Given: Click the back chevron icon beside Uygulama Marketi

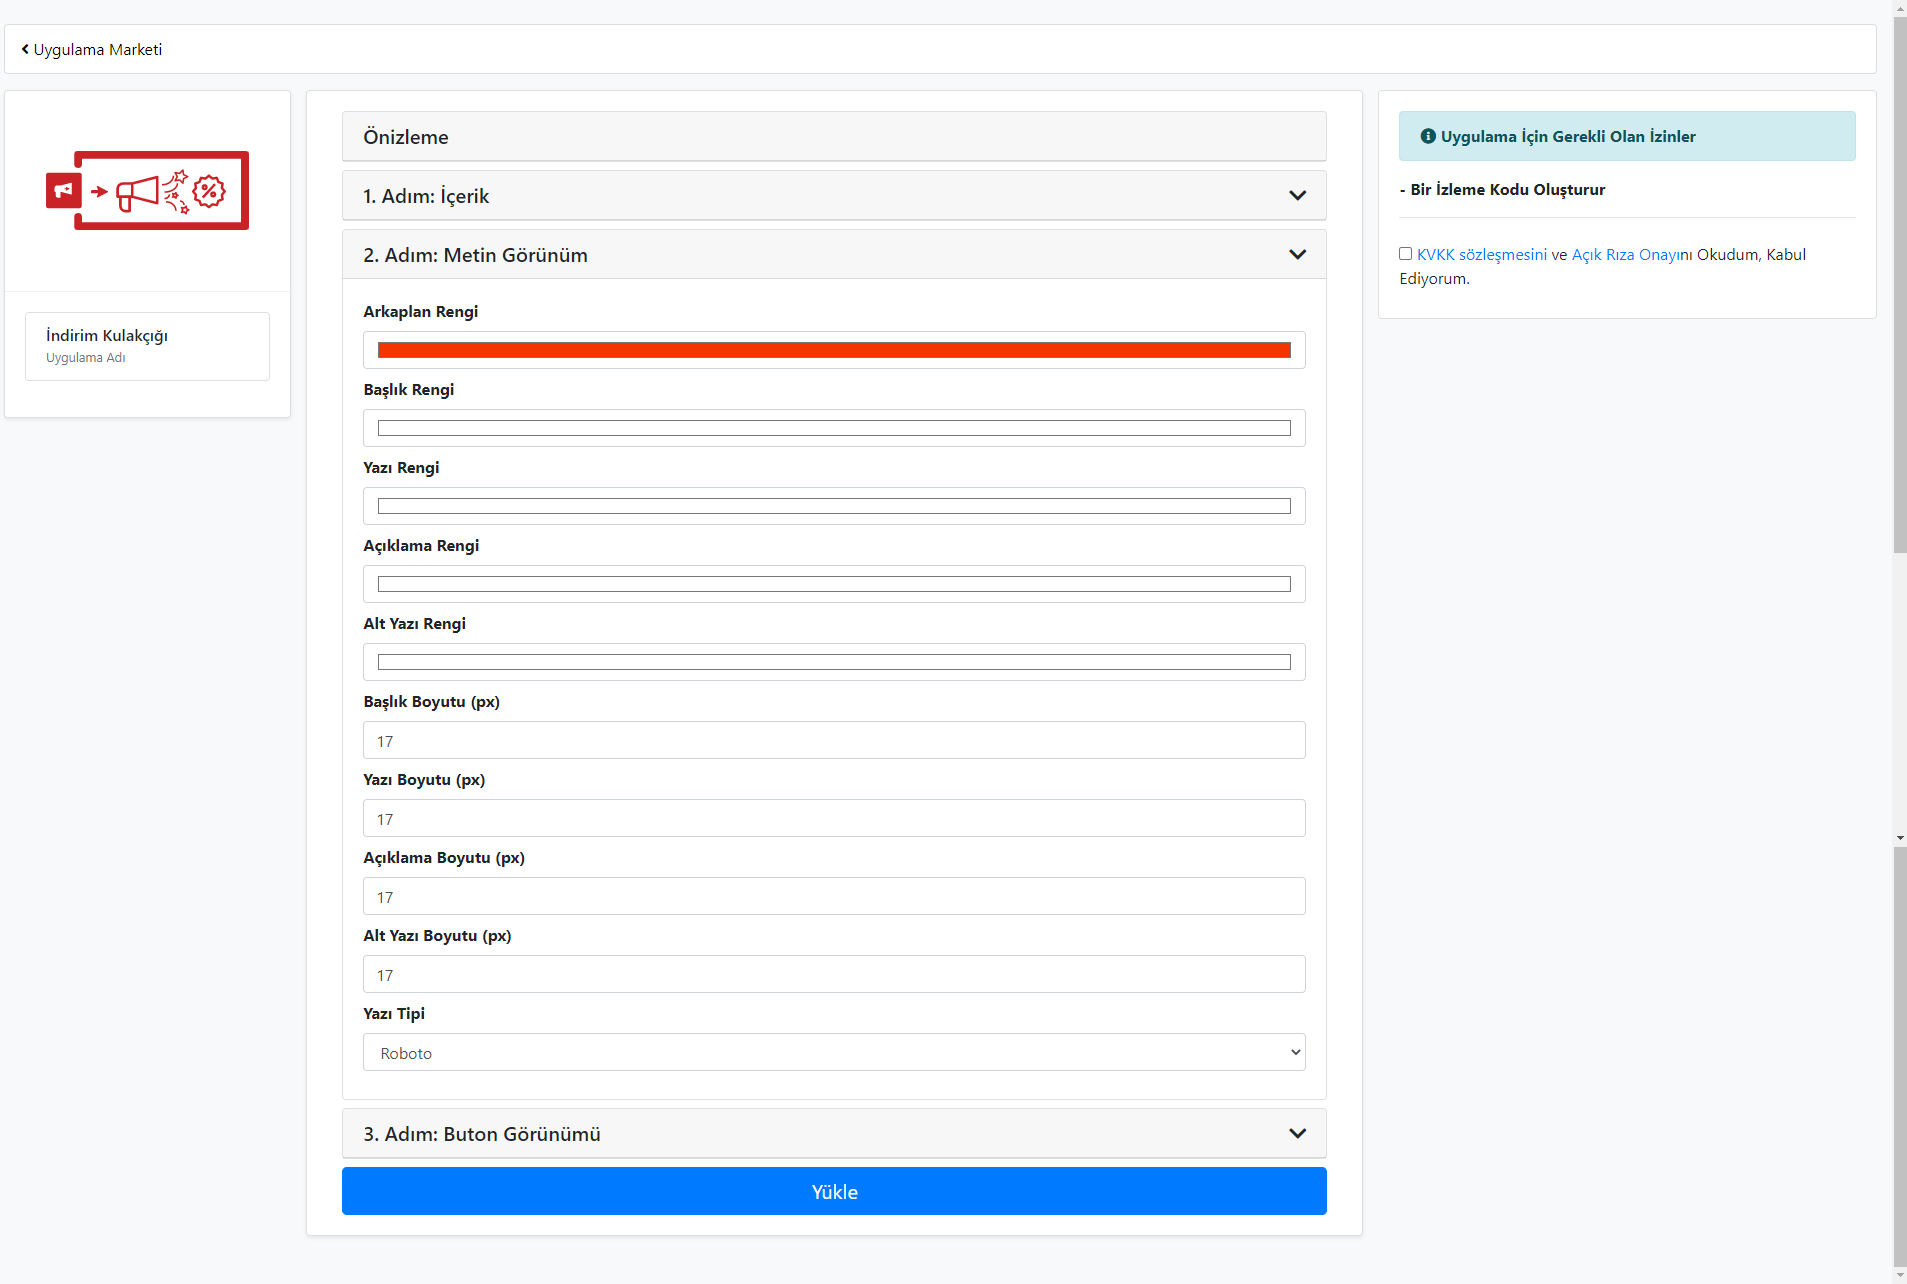Looking at the screenshot, I should [25, 49].
